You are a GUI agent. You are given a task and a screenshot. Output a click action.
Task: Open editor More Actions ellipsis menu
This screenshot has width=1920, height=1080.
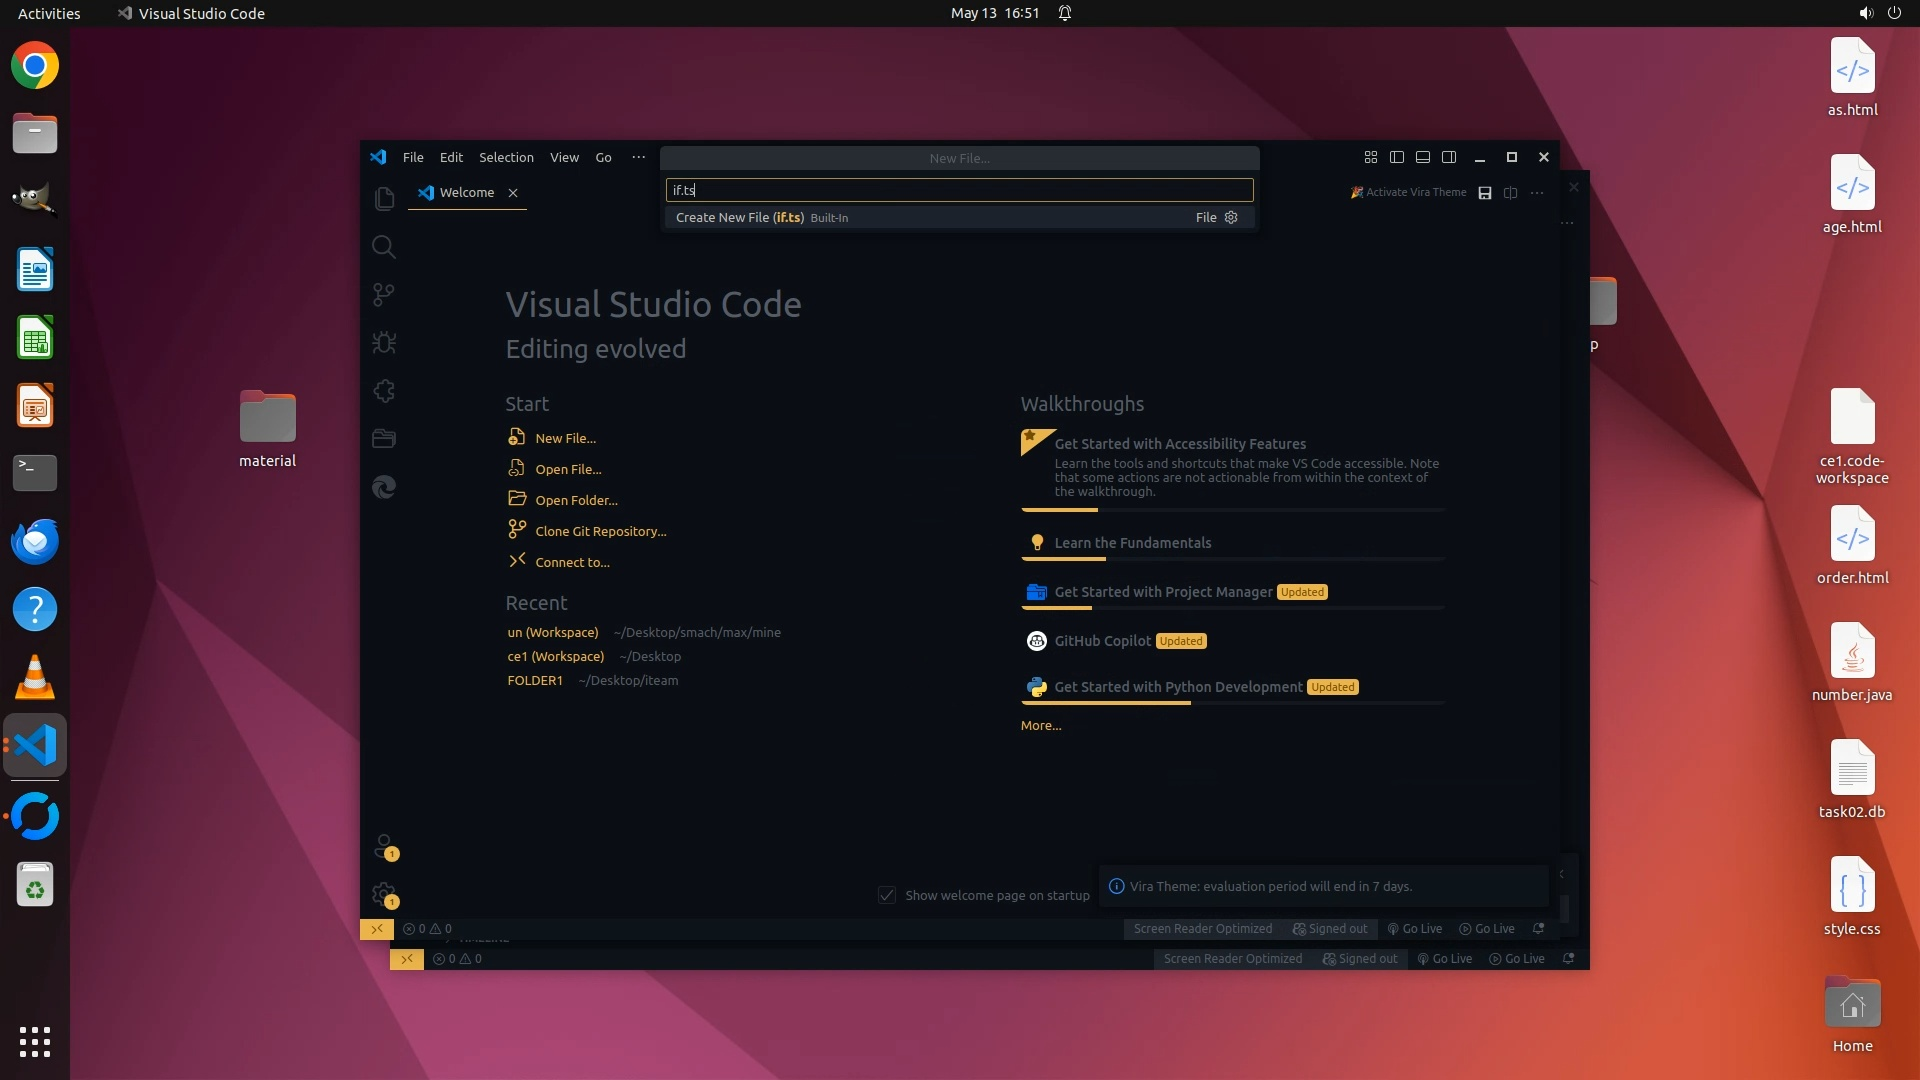(x=1537, y=193)
